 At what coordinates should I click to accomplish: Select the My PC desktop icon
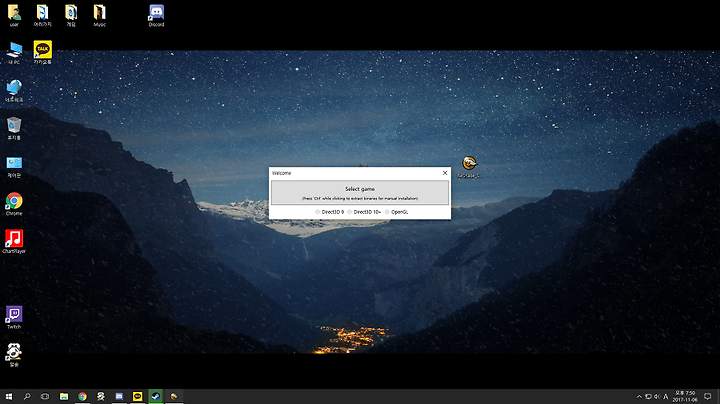click(x=14, y=53)
